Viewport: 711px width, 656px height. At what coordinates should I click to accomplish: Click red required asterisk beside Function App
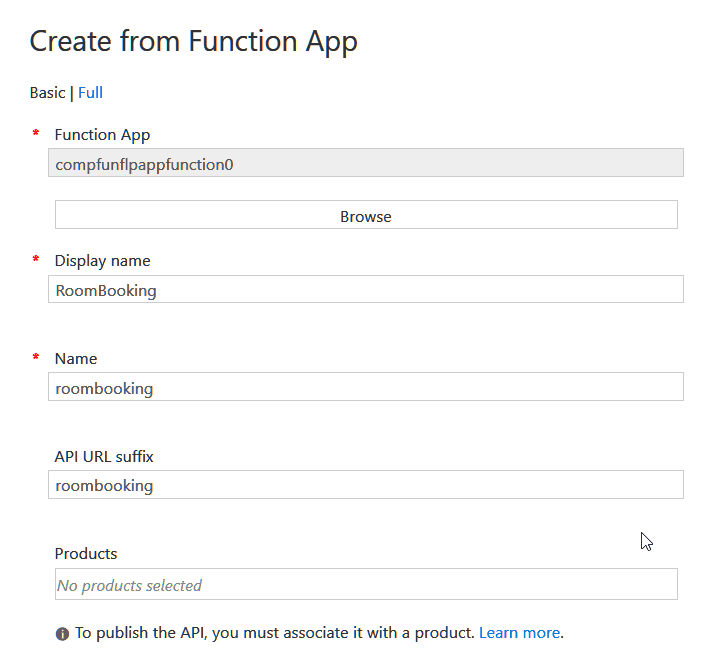click(36, 132)
